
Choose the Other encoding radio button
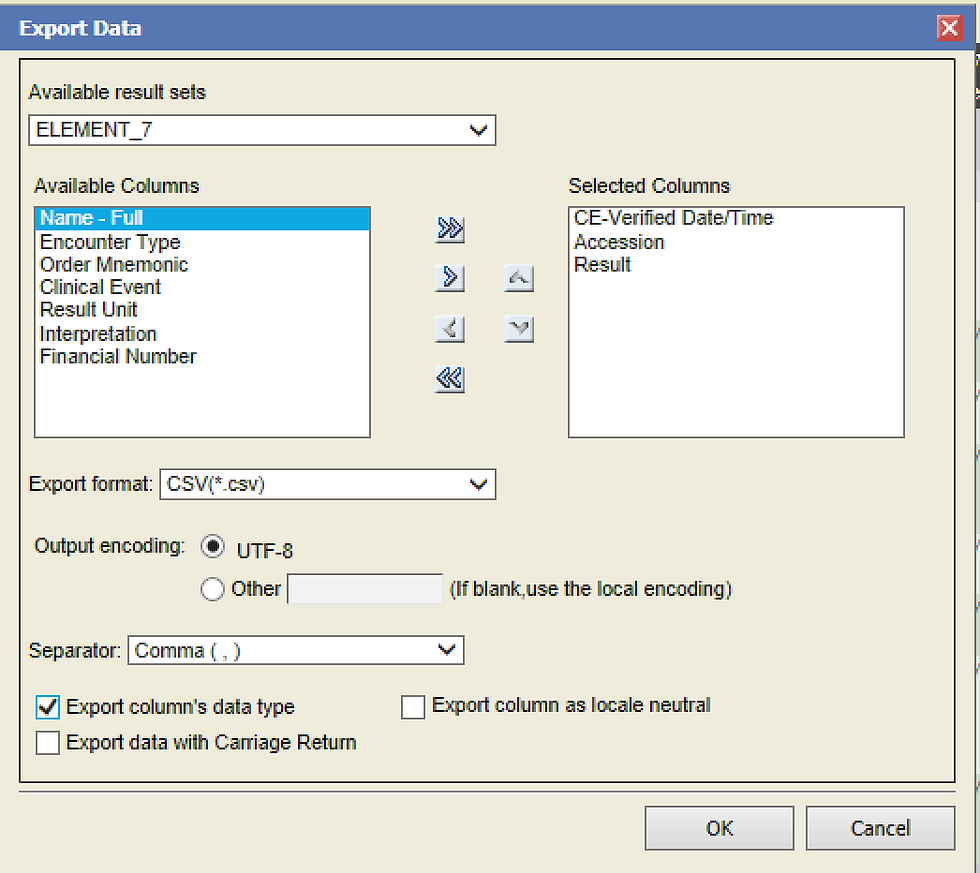click(x=212, y=589)
